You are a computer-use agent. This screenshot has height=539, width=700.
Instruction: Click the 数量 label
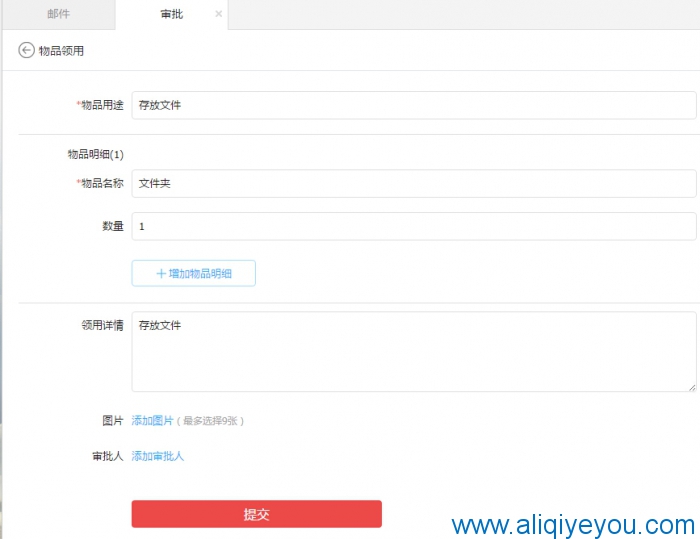click(x=113, y=226)
